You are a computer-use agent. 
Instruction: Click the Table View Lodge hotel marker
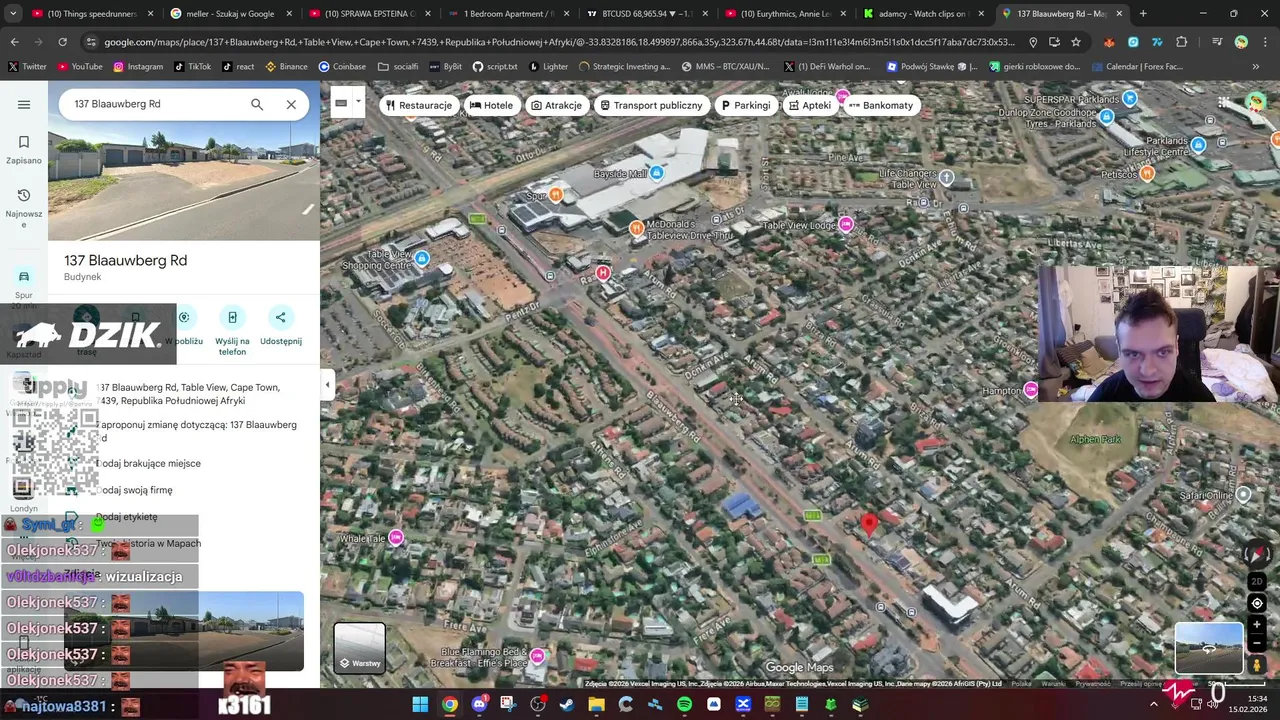(x=846, y=225)
